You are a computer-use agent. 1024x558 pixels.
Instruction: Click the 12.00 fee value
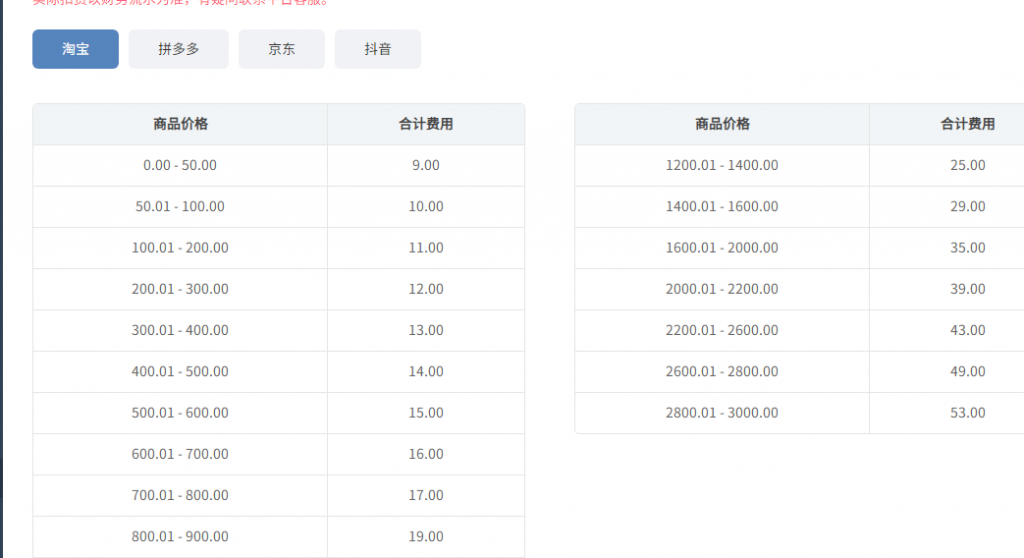[426, 289]
